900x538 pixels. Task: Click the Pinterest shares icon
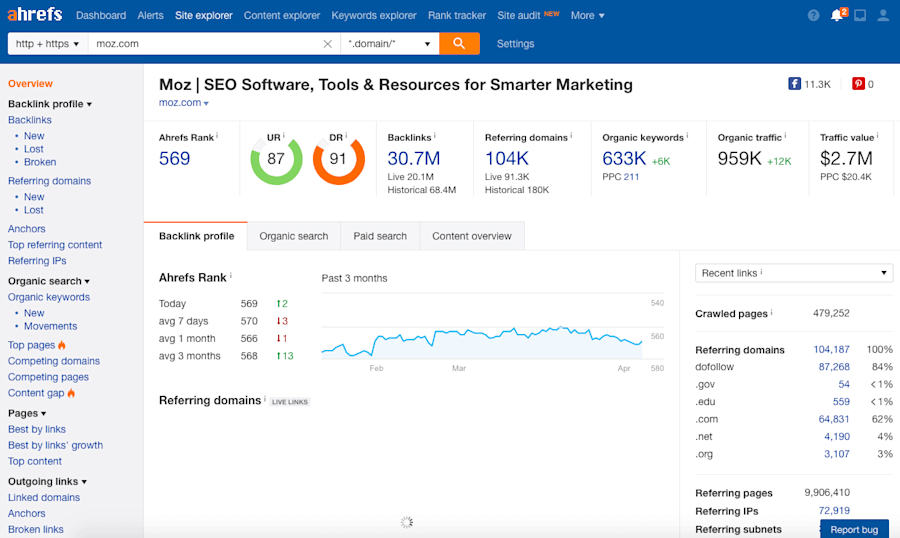(x=858, y=84)
